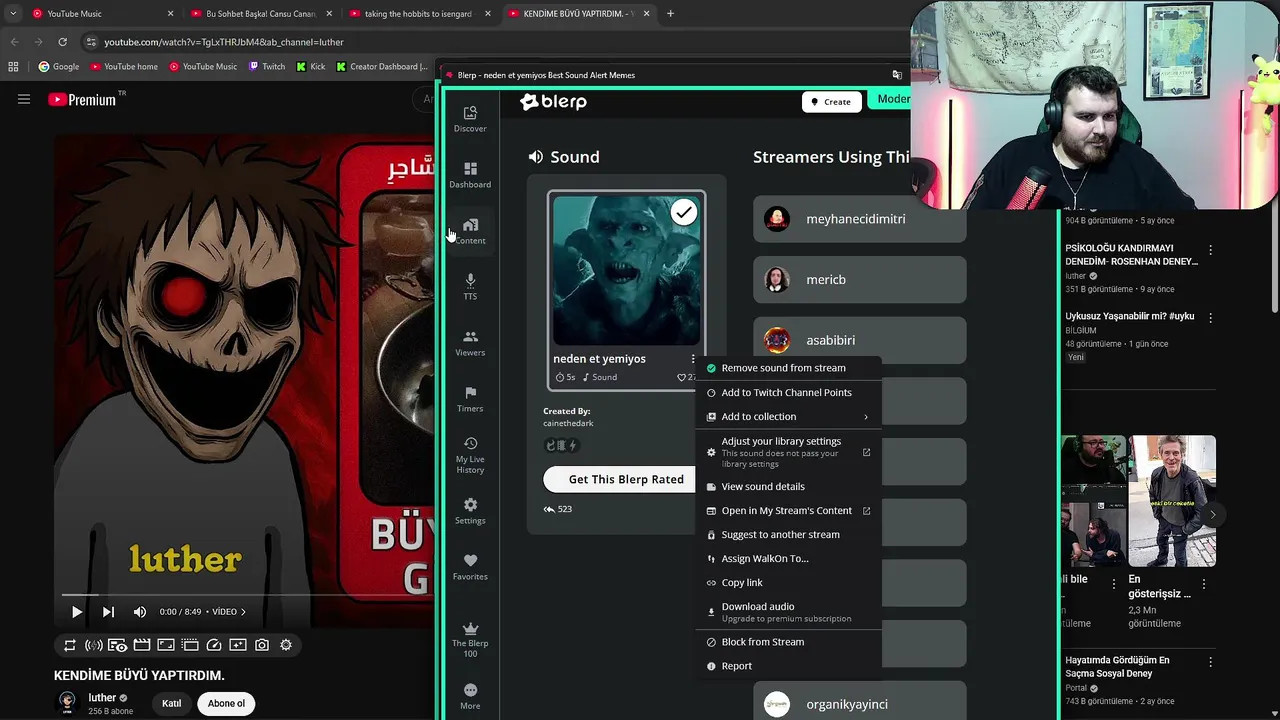Open Favorites heart in Blerp sidebar

point(470,566)
